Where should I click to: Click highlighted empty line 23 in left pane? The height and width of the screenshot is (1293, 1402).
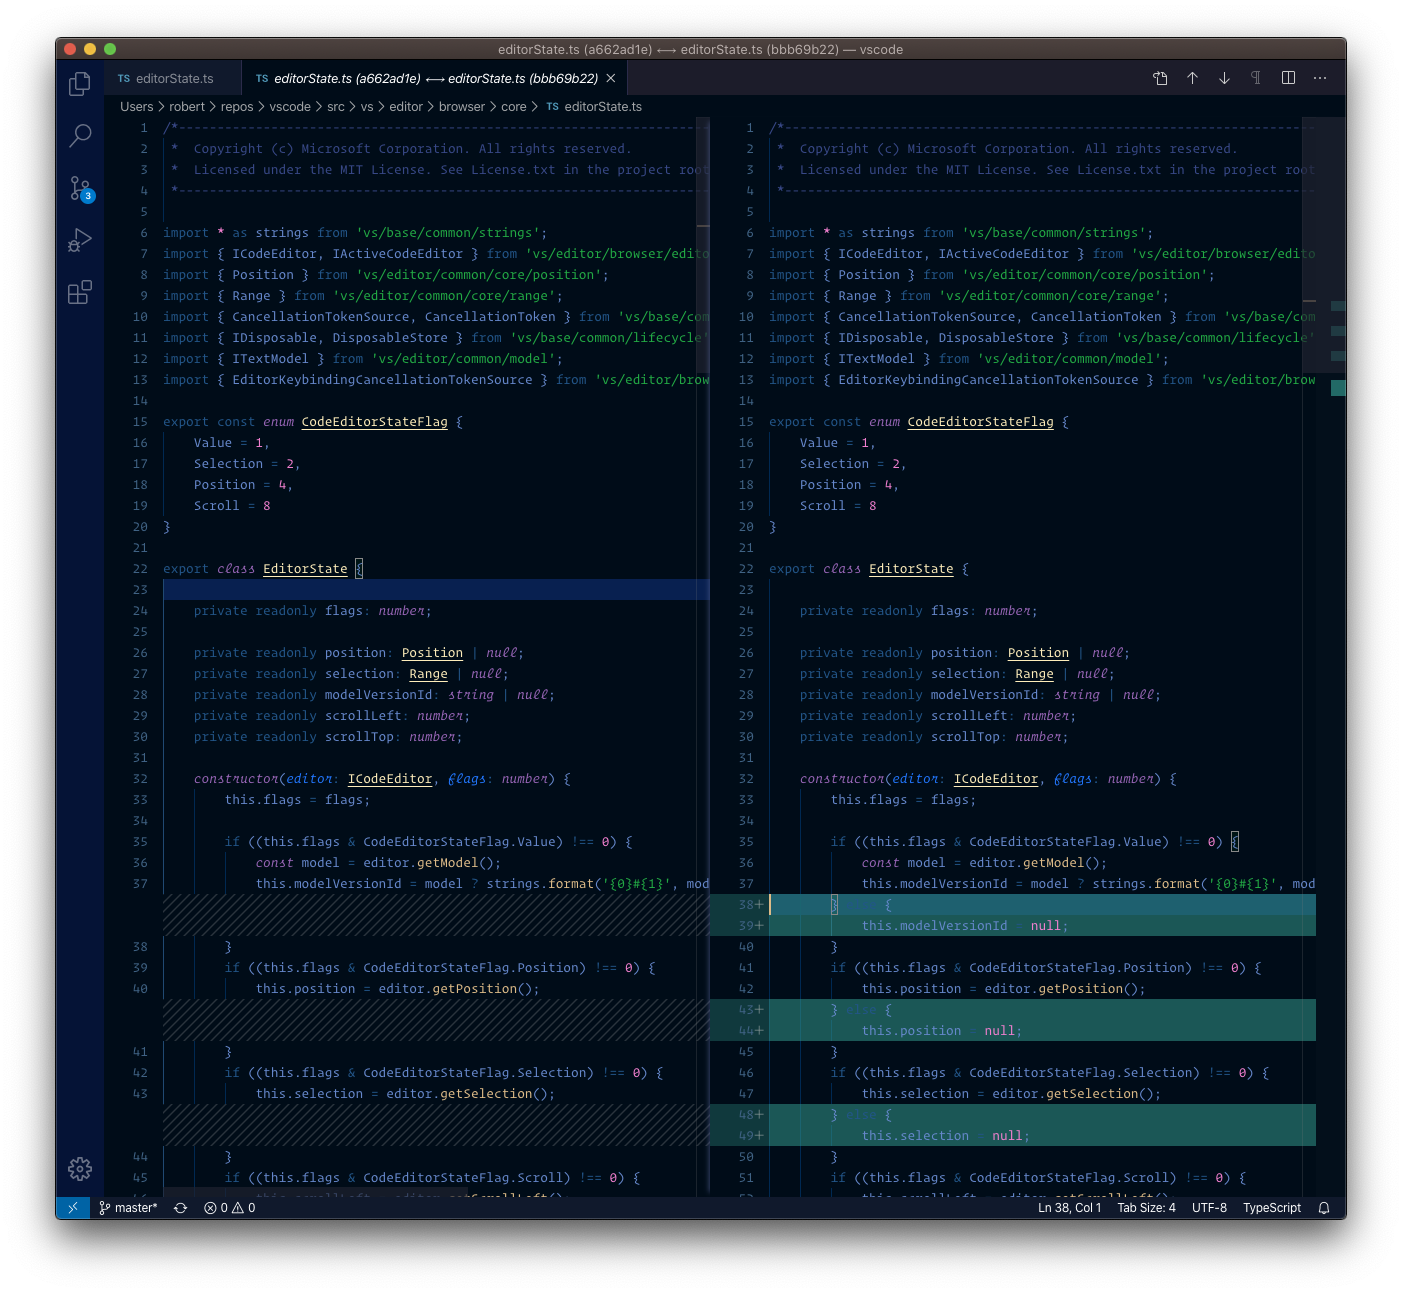click(436, 590)
